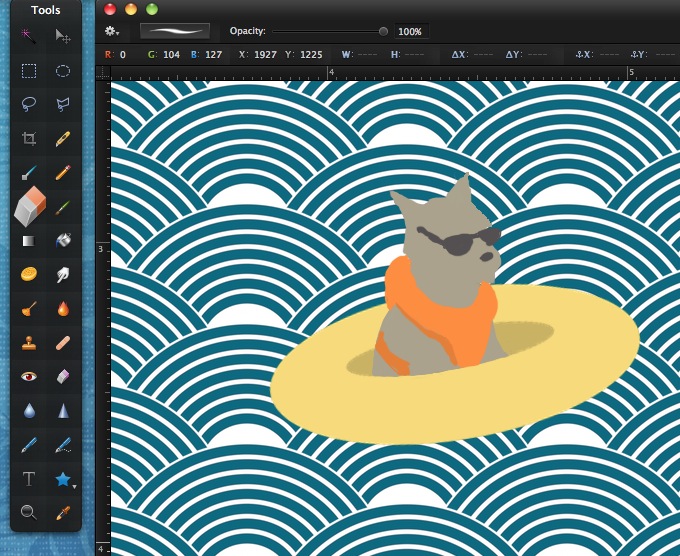The width and height of the screenshot is (680, 556).
Task: Open the brush stroke preset picker
Action: [x=175, y=31]
